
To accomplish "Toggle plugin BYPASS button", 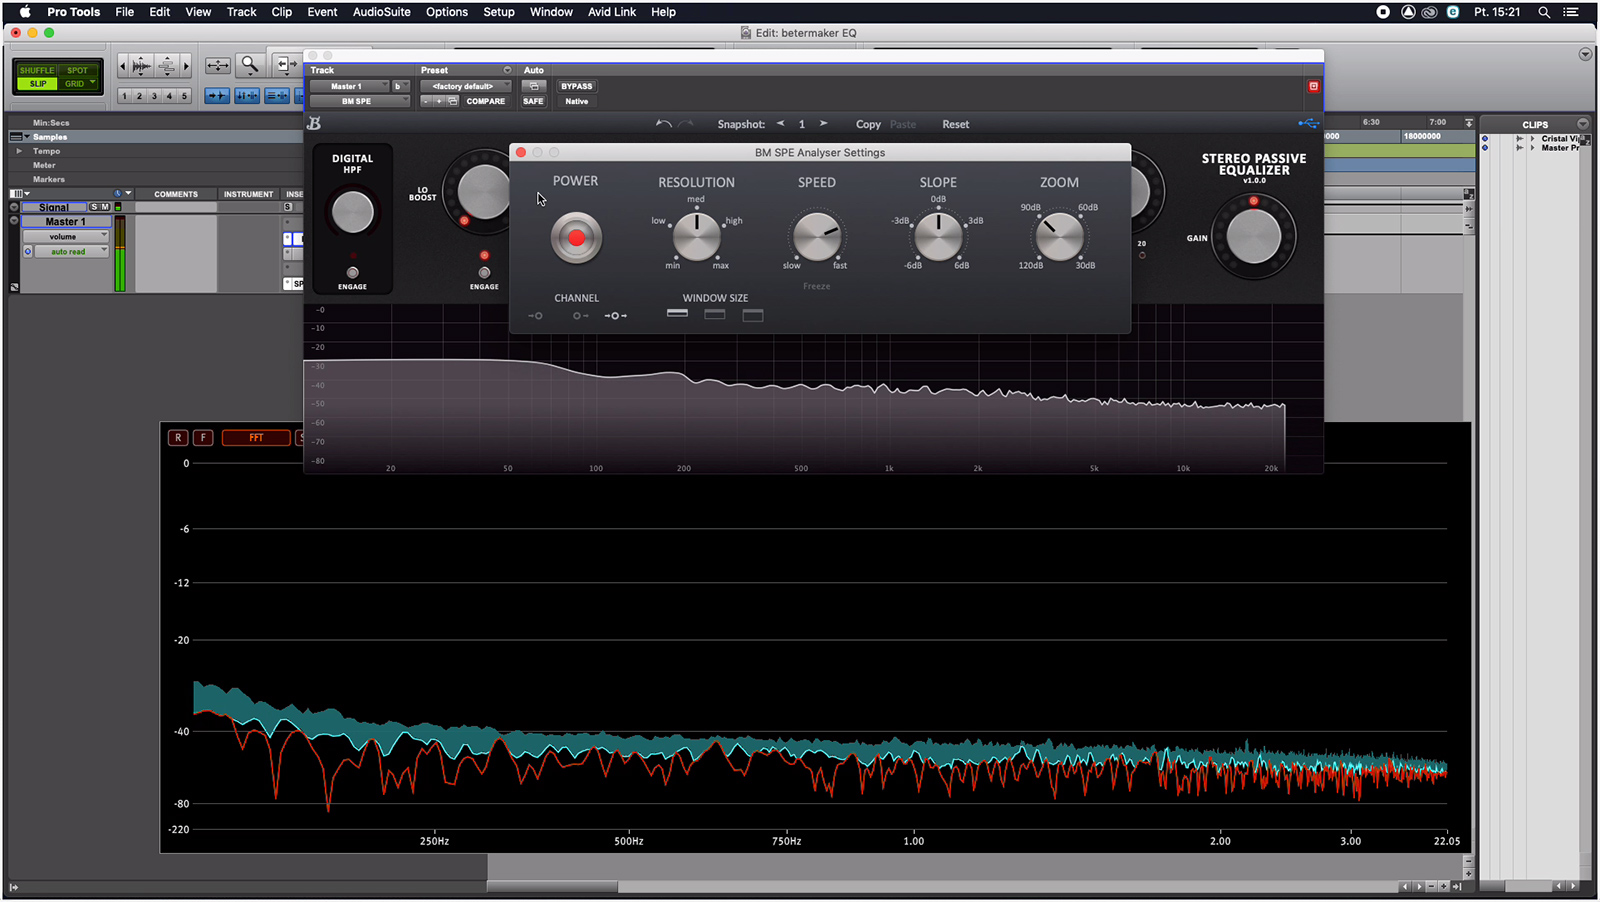I will click(x=576, y=86).
